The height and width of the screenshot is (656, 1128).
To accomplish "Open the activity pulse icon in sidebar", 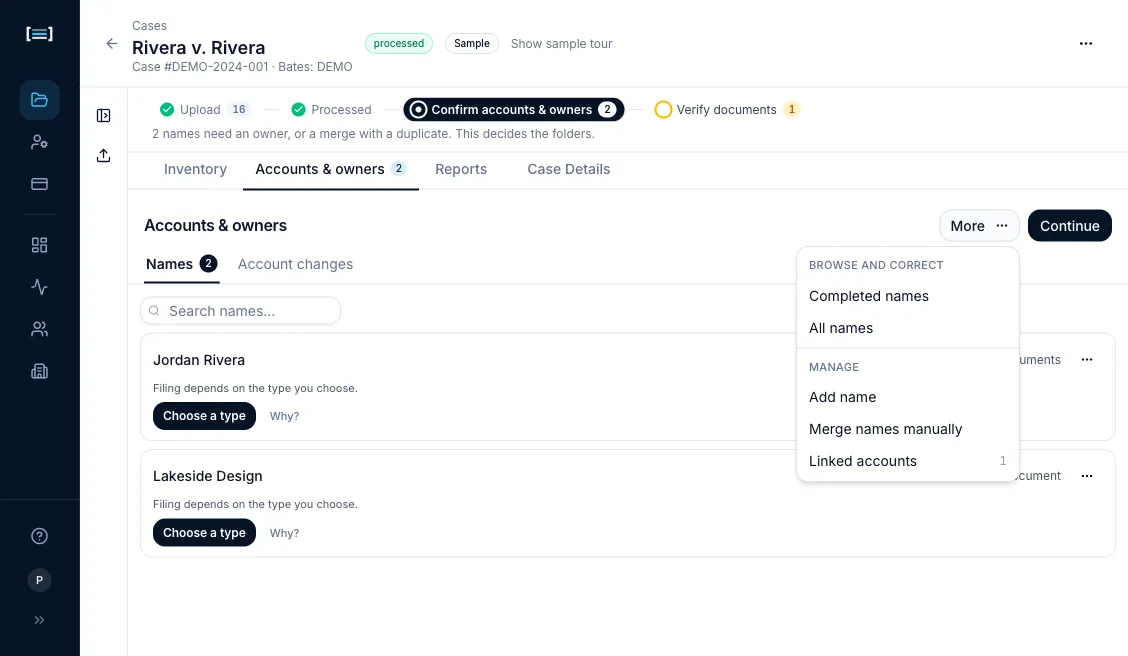I will click(x=40, y=287).
